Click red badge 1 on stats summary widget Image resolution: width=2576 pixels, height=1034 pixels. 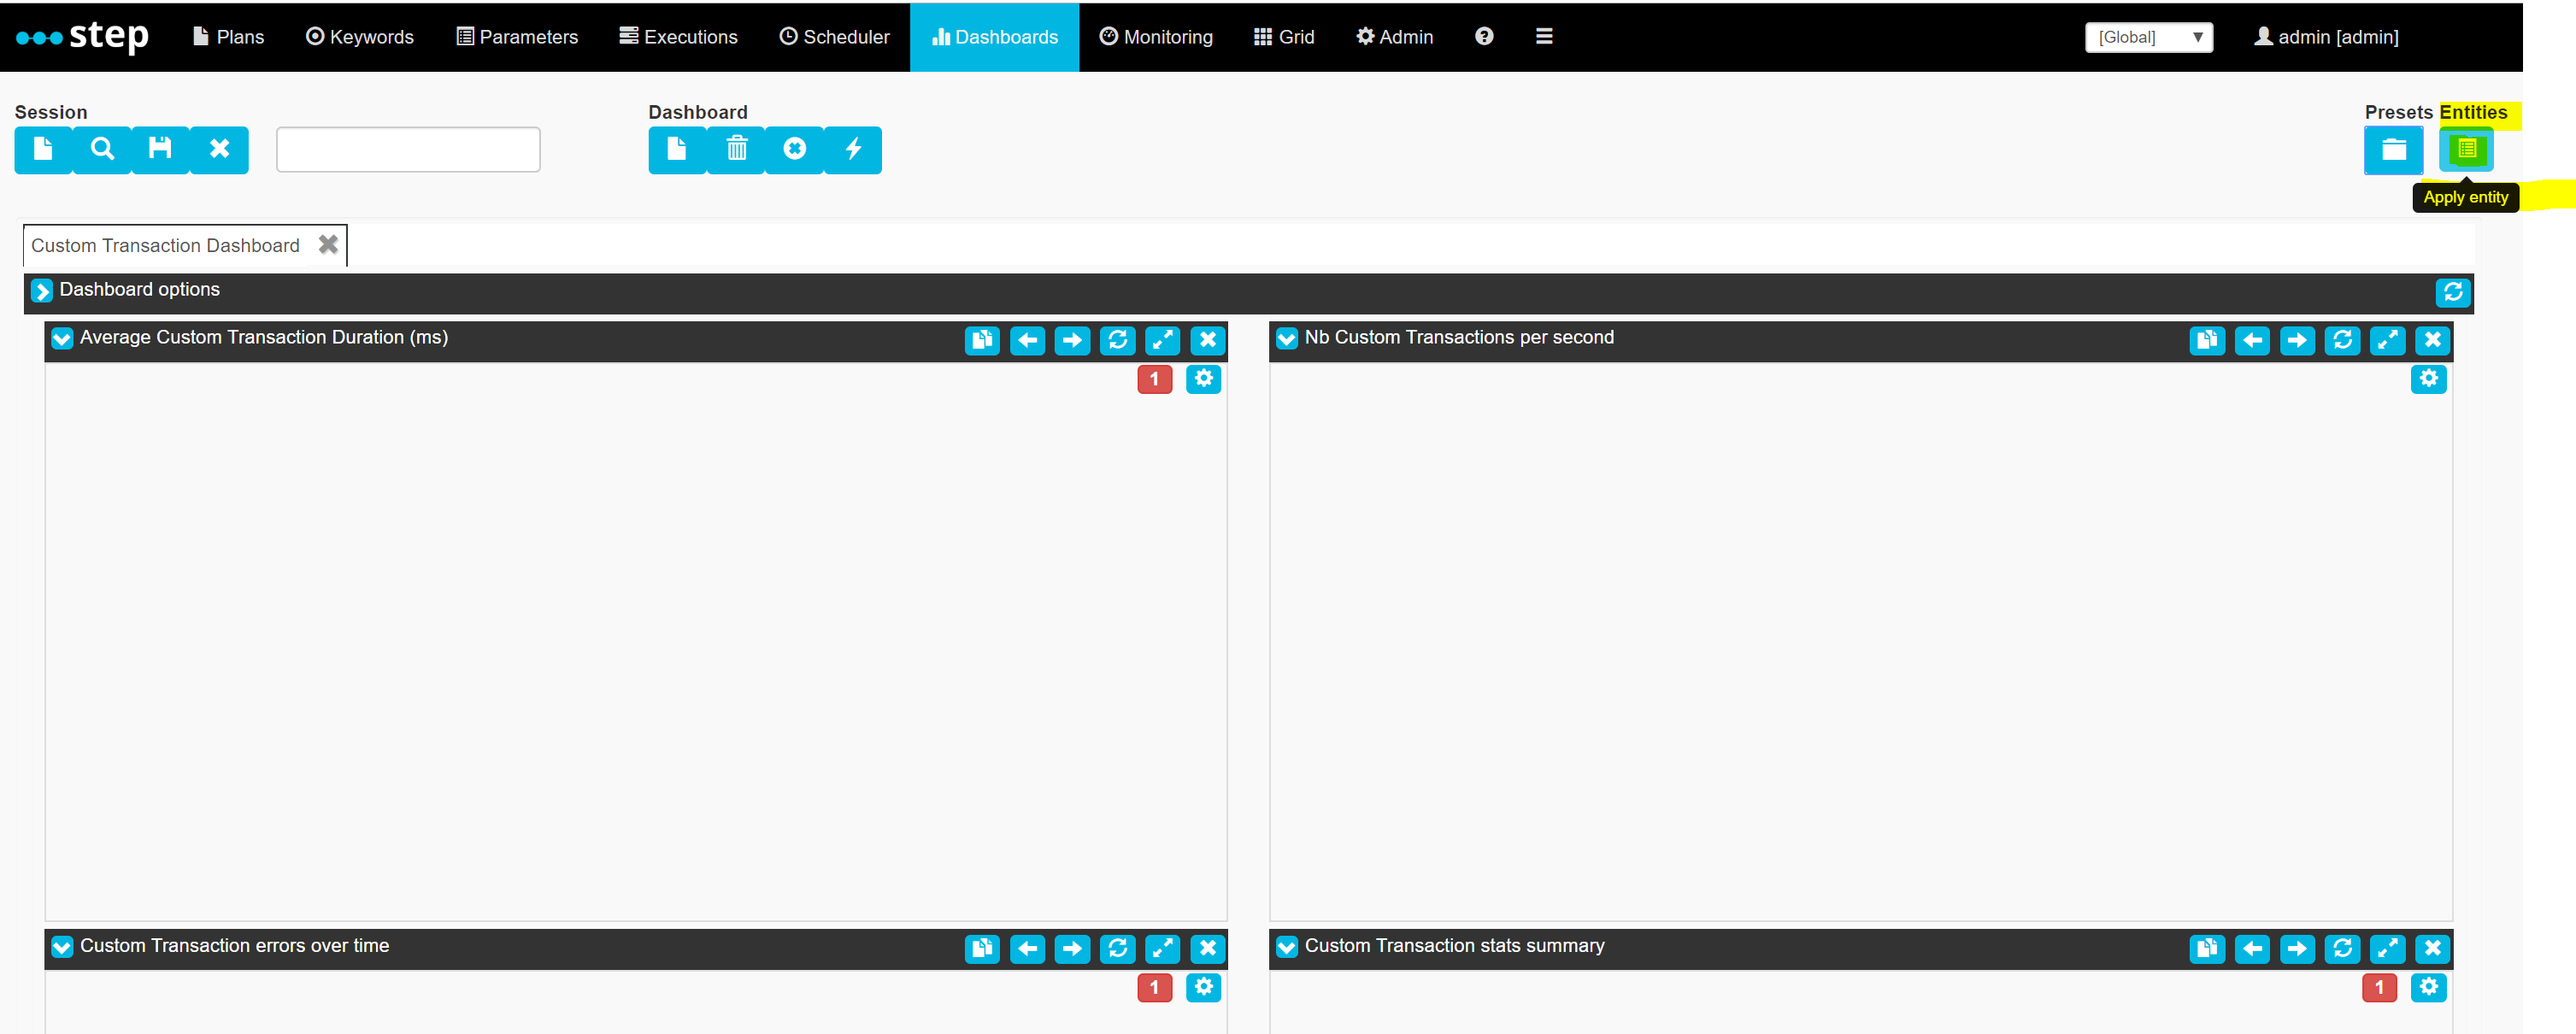pos(2380,988)
